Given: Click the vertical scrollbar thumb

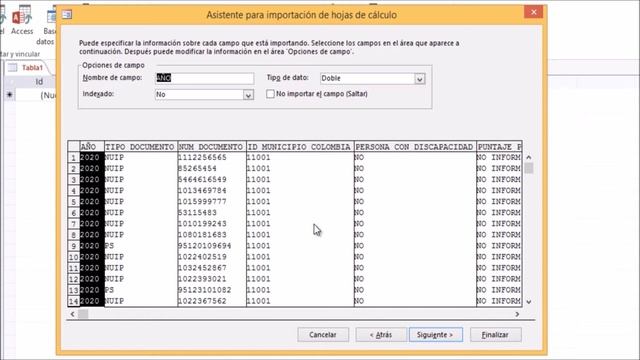Looking at the screenshot, I should tap(529, 168).
